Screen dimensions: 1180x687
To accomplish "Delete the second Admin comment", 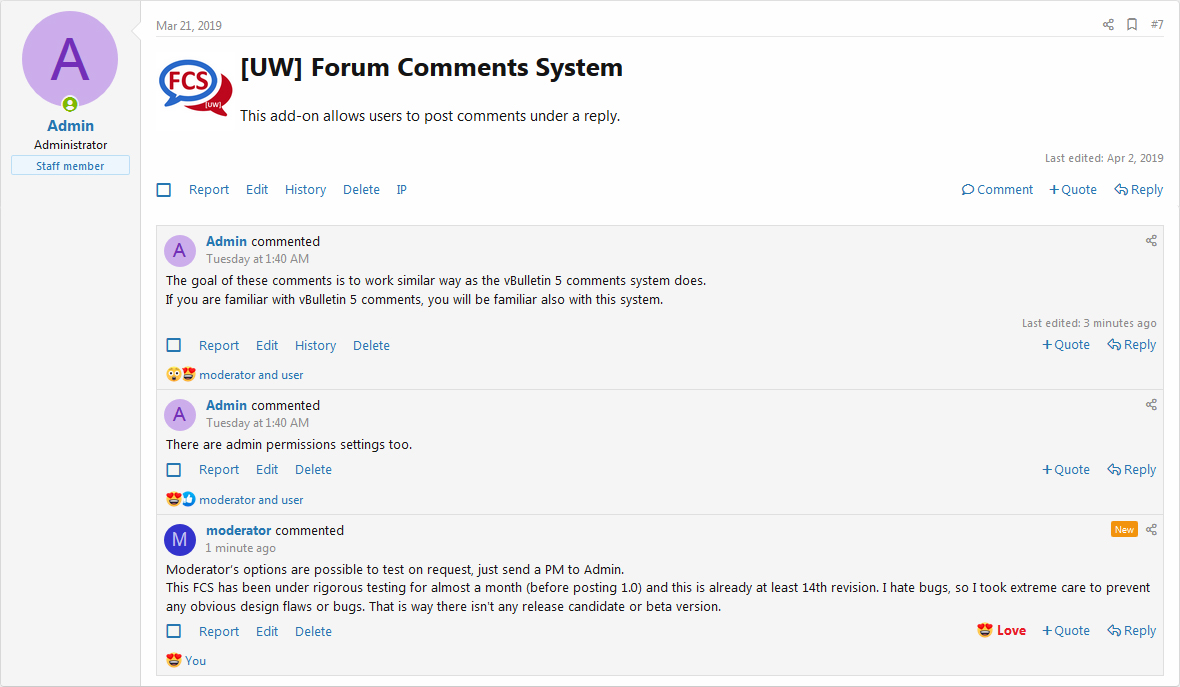I will tap(313, 470).
